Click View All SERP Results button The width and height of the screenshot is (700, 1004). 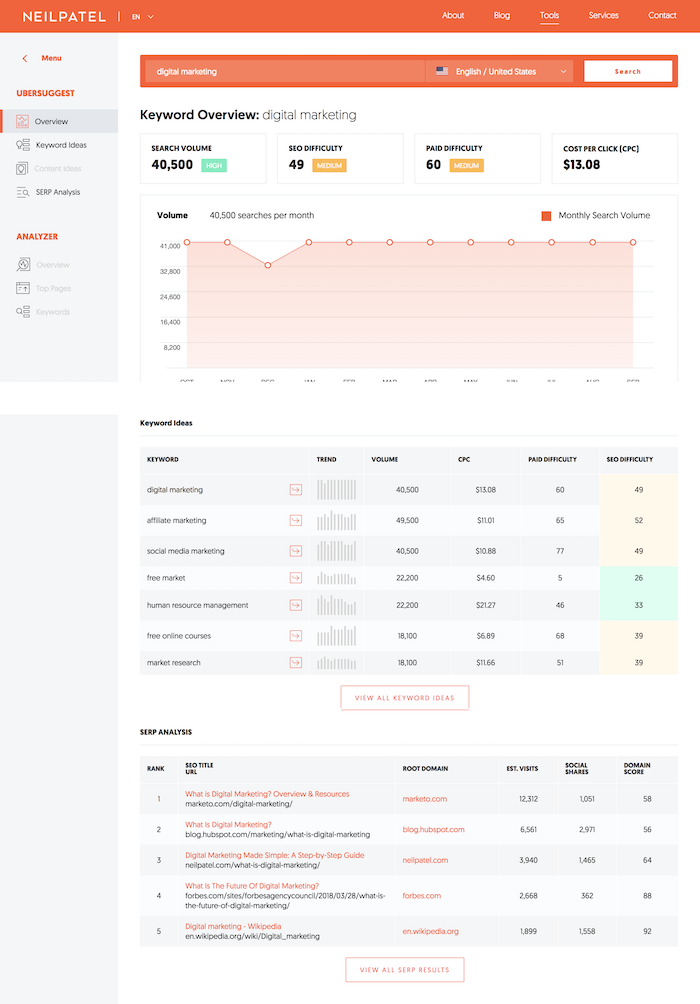[405, 970]
